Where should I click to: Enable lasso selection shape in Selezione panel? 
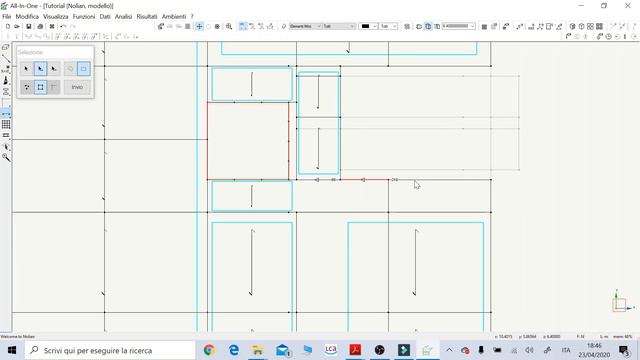pos(70,69)
